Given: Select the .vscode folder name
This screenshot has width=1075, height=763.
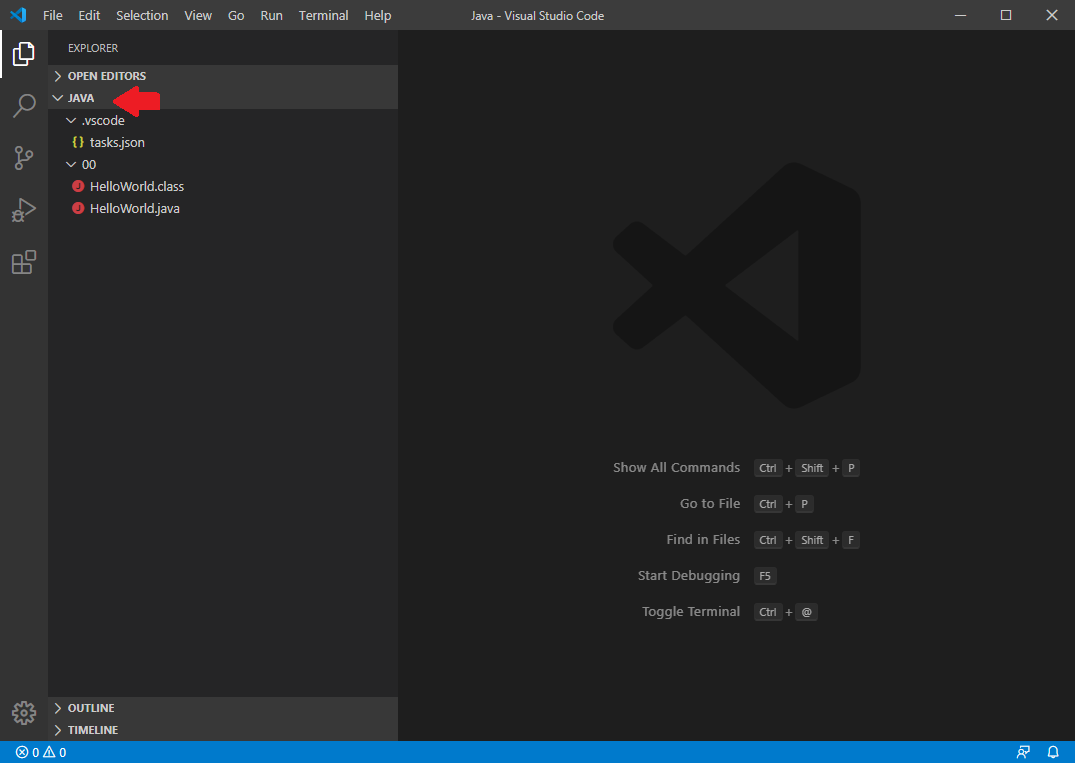Looking at the screenshot, I should coord(103,121).
